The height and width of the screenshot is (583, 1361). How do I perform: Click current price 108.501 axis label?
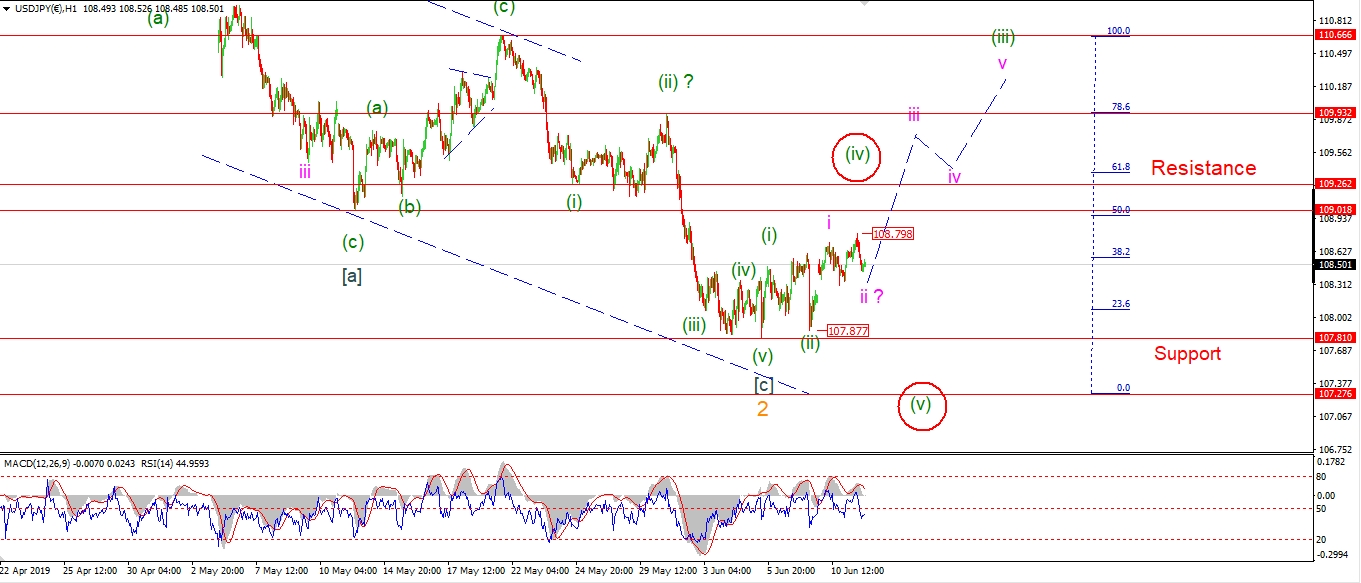(x=1338, y=265)
